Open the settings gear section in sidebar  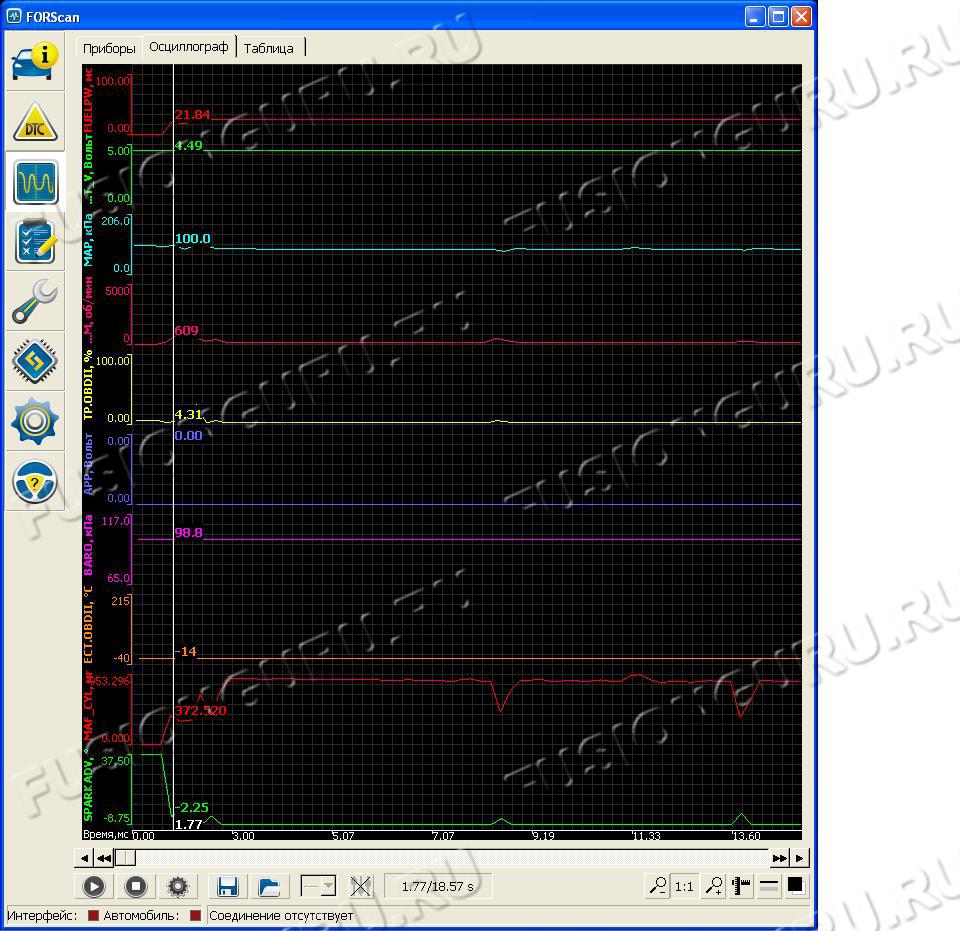[x=35, y=422]
